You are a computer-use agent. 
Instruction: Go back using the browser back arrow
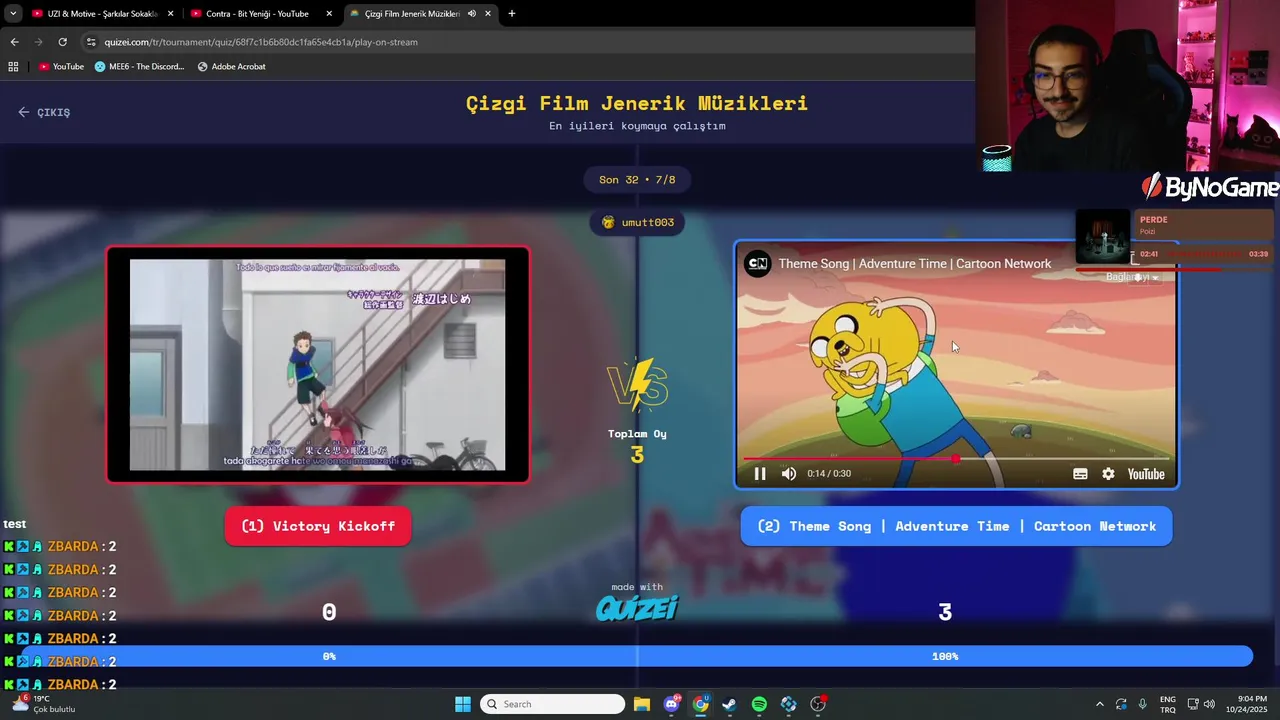coord(14,42)
